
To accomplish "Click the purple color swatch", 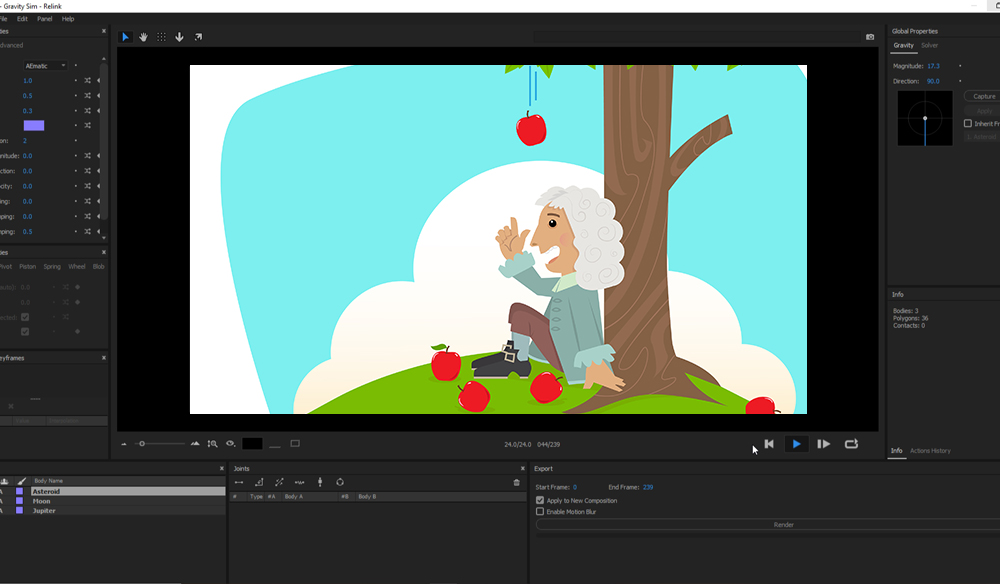I will pos(34,125).
